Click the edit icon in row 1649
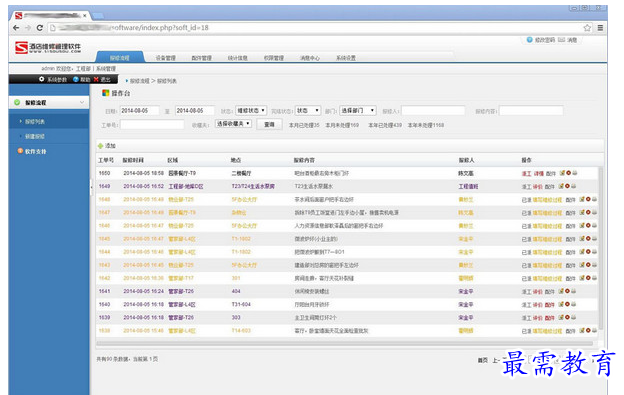624x395 pixels. [x=561, y=186]
